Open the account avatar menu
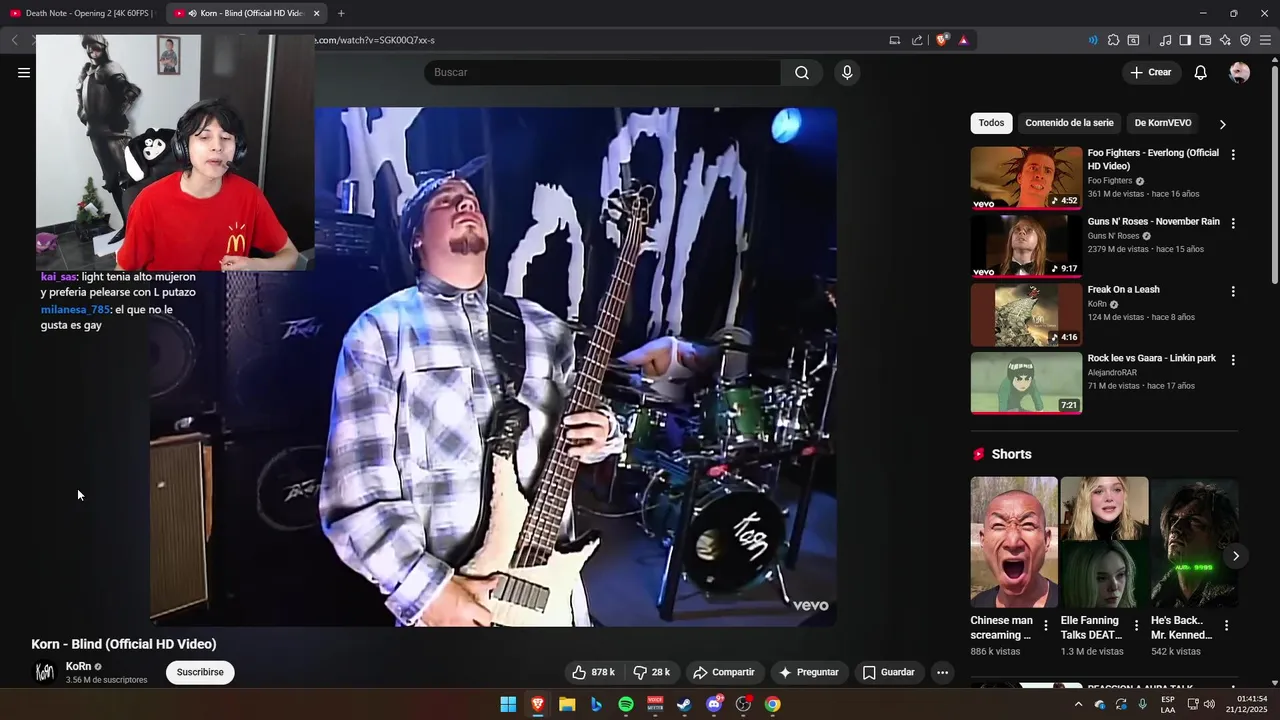This screenshot has width=1280, height=720. coord(1239,72)
